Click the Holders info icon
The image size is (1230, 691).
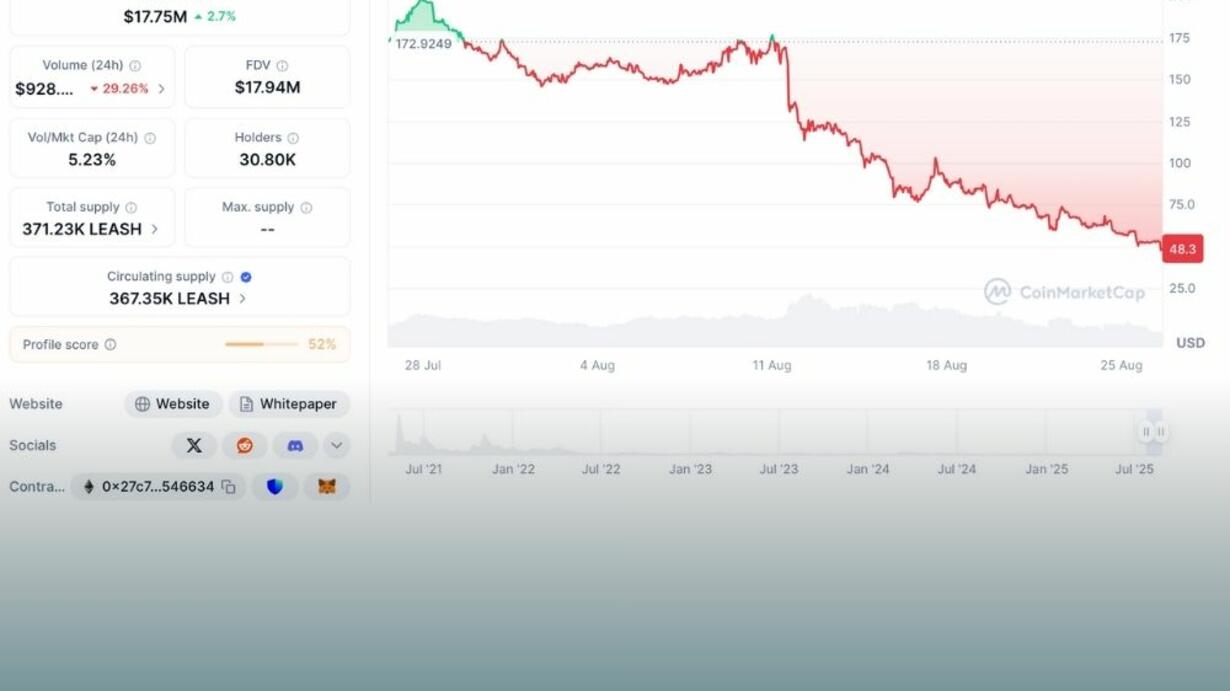click(x=293, y=138)
